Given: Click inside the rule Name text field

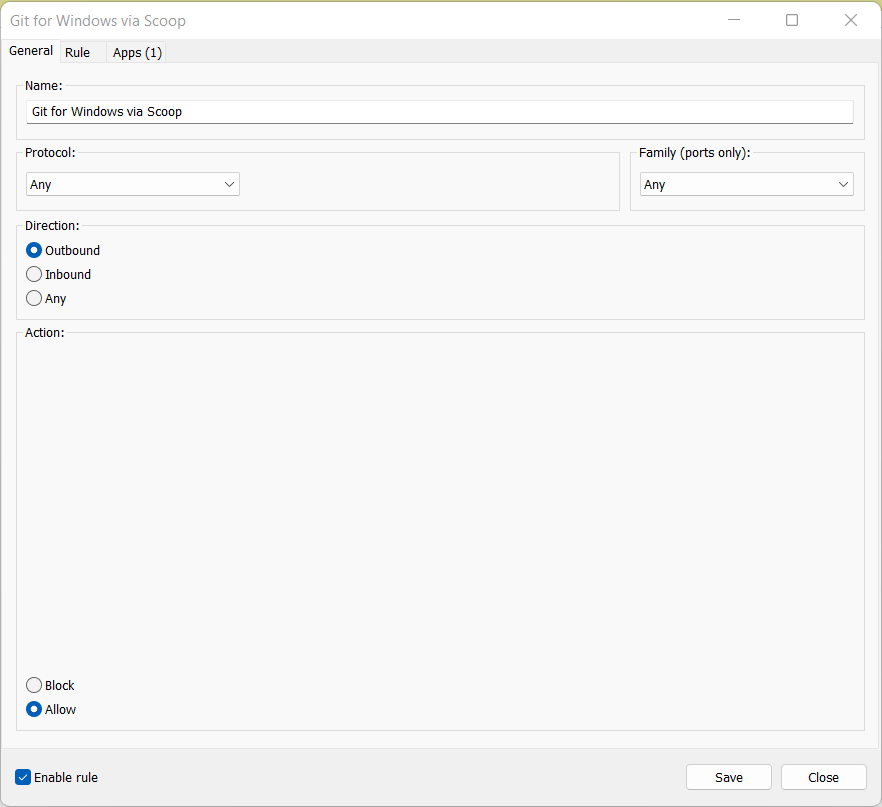Looking at the screenshot, I should (440, 111).
